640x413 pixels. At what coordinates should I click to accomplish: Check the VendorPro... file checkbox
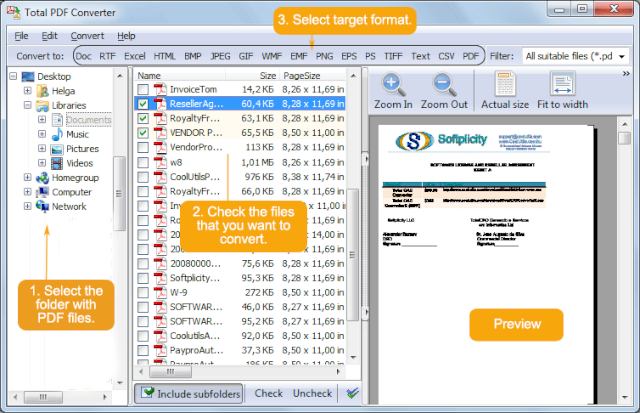(143, 147)
